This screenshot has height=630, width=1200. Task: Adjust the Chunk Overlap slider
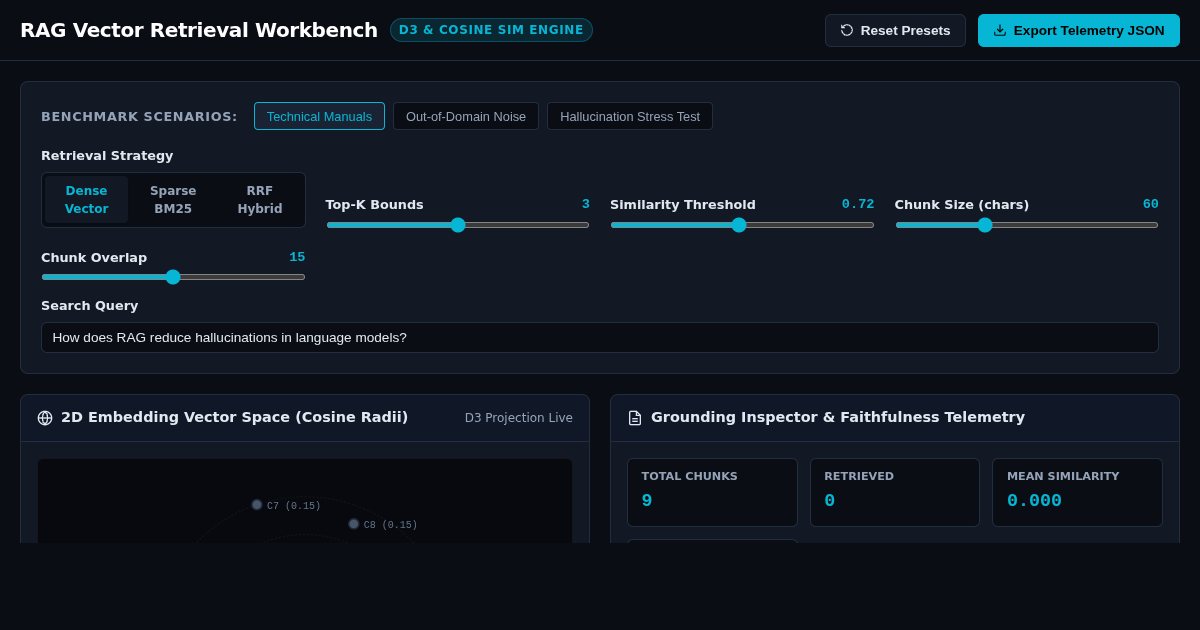(173, 277)
